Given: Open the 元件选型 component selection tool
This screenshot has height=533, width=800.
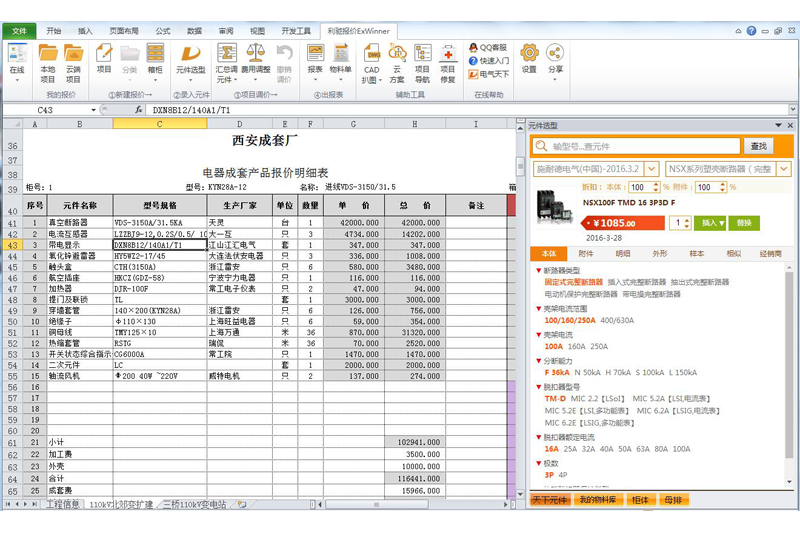Looking at the screenshot, I should (x=190, y=59).
